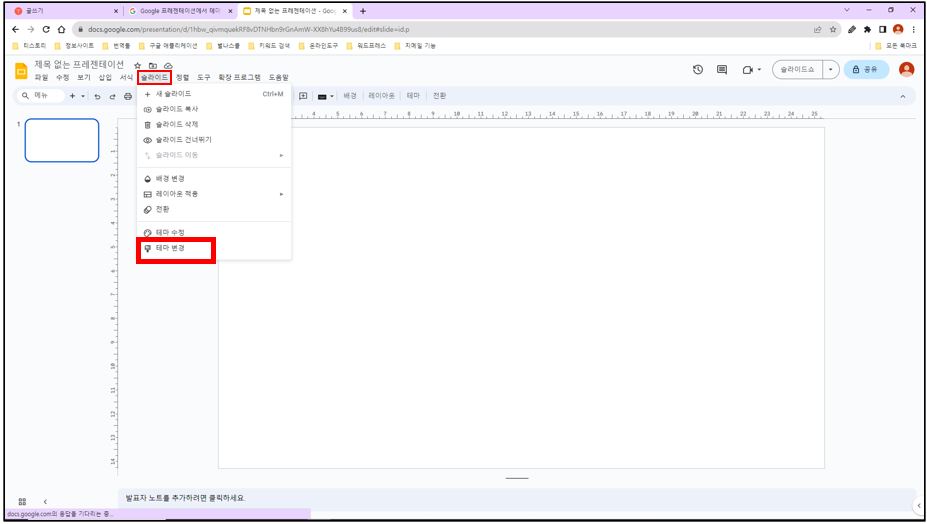927x524 pixels.
Task: Click the redo arrow in toolbar
Action: pos(112,96)
